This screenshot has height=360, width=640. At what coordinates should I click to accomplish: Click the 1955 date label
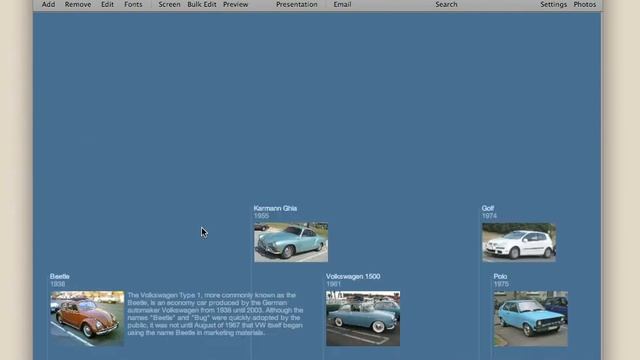[261, 216]
